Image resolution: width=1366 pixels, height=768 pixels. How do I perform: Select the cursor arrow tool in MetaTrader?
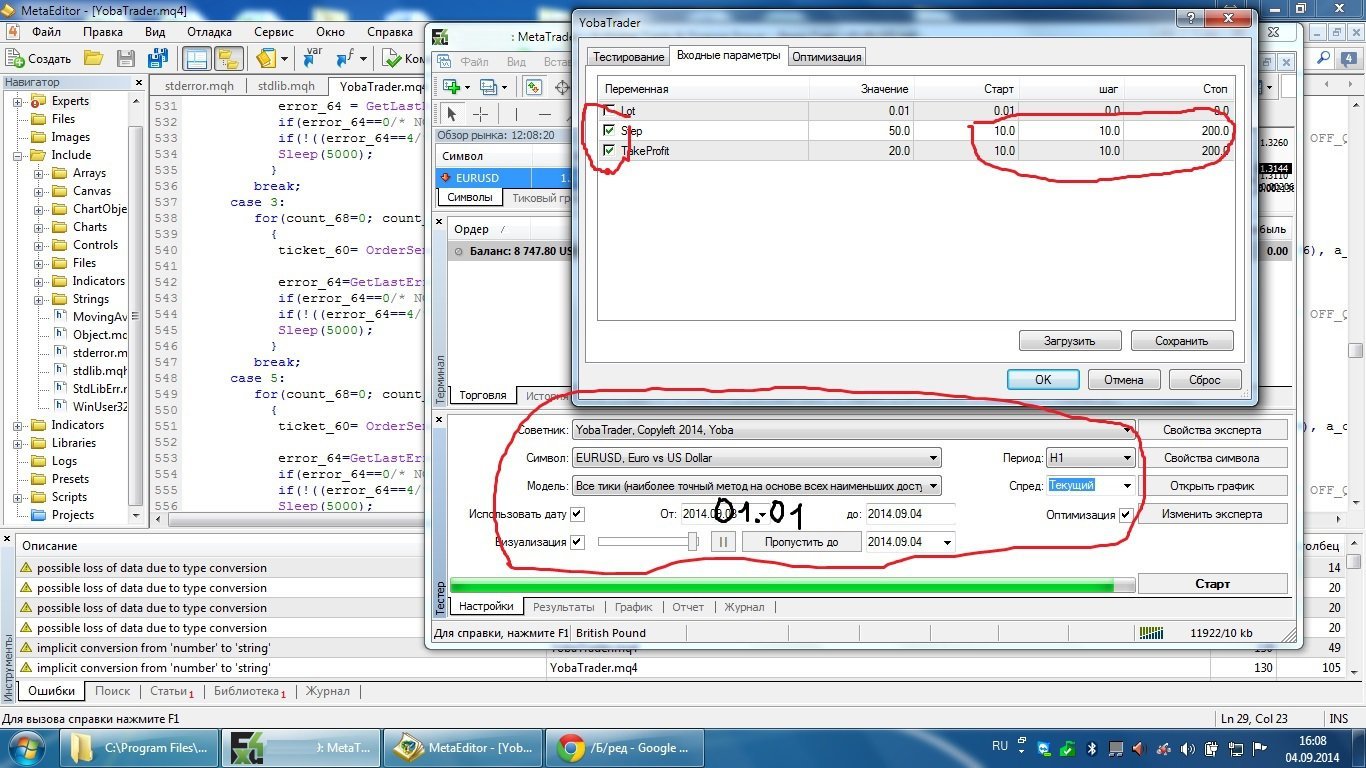click(x=451, y=114)
